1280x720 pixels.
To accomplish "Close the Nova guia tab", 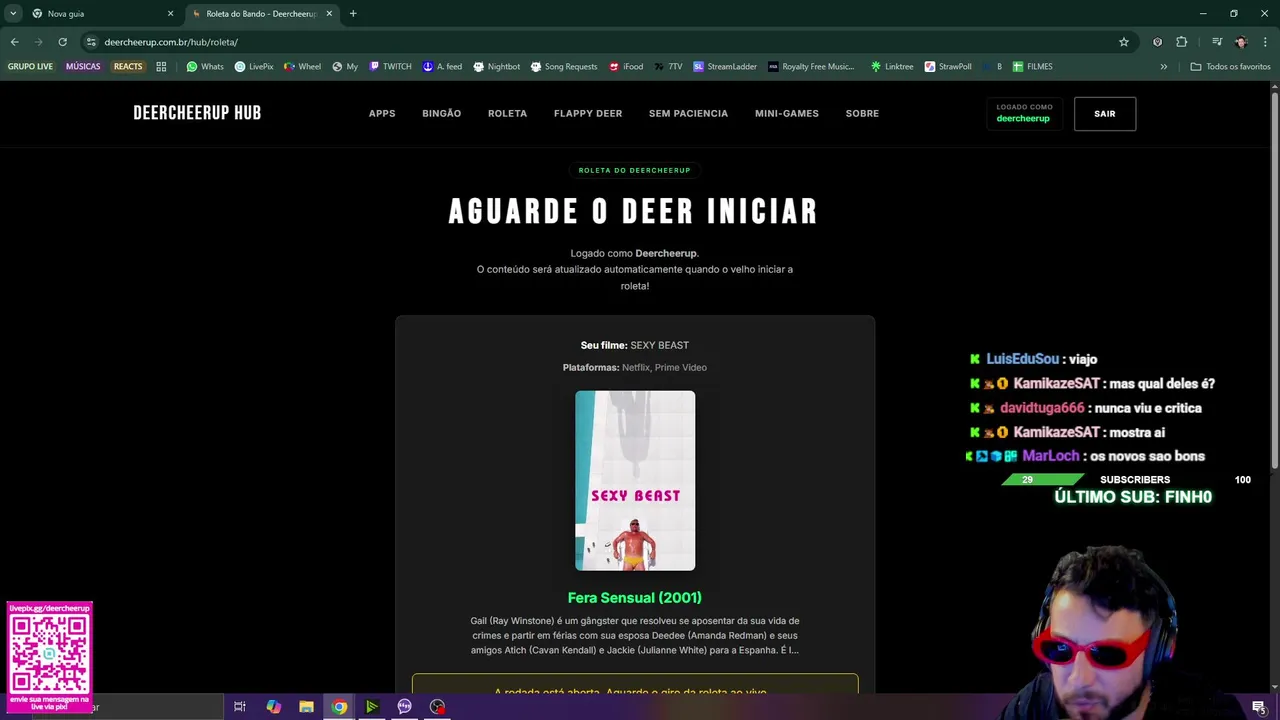I will point(170,14).
